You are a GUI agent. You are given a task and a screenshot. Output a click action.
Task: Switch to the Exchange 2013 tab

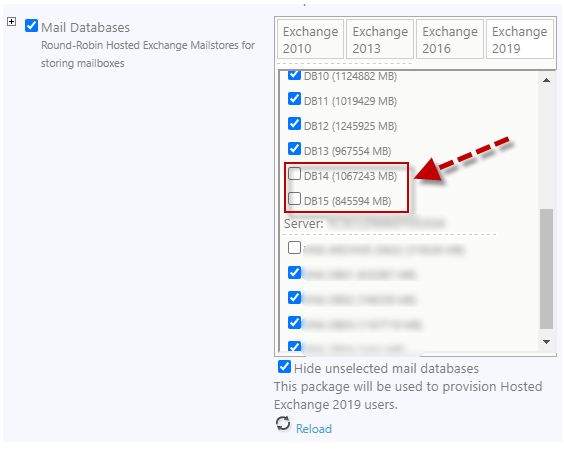pyautogui.click(x=380, y=40)
